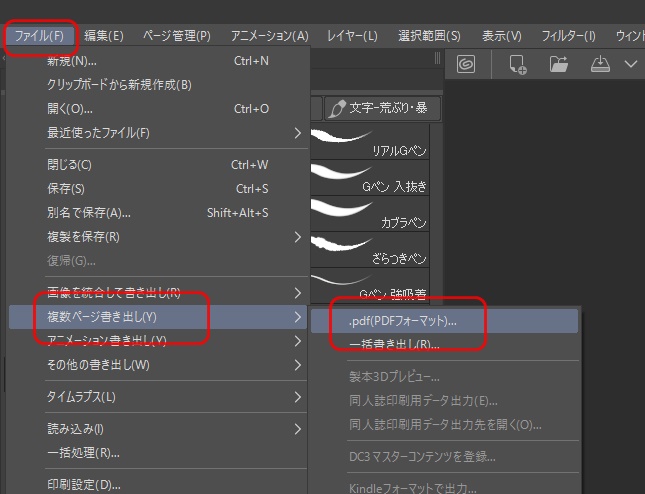The width and height of the screenshot is (645, 494).
Task: Choose 保存(S) menu entry
Action: tap(158, 189)
